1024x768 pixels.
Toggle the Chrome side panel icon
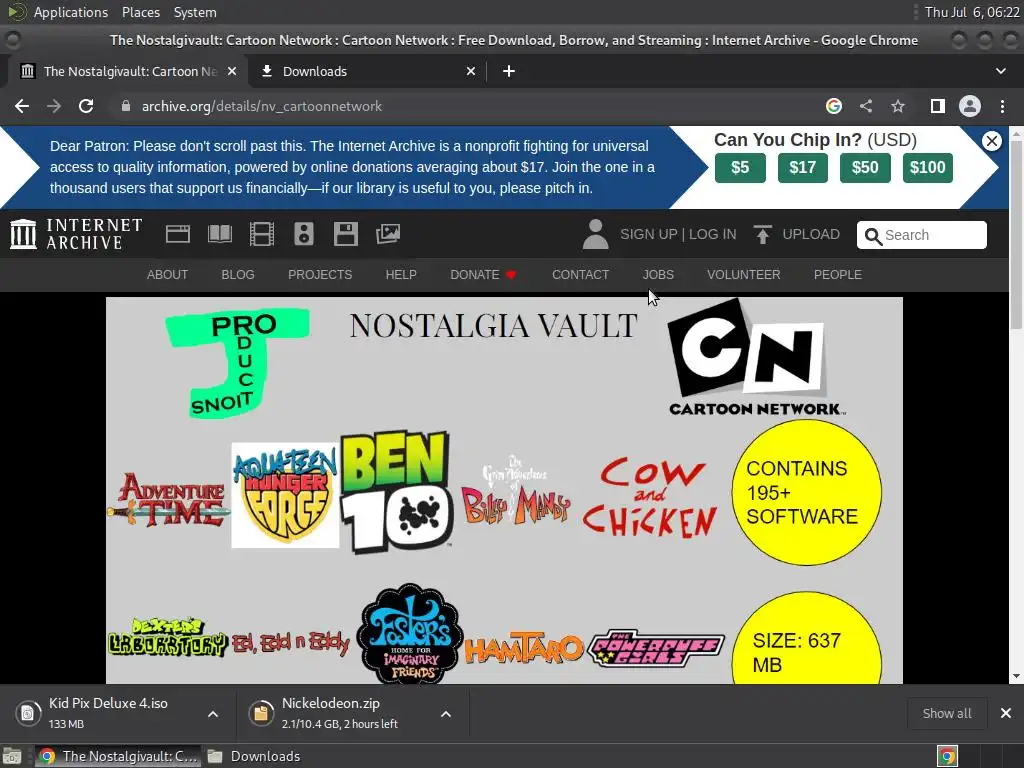tap(938, 106)
